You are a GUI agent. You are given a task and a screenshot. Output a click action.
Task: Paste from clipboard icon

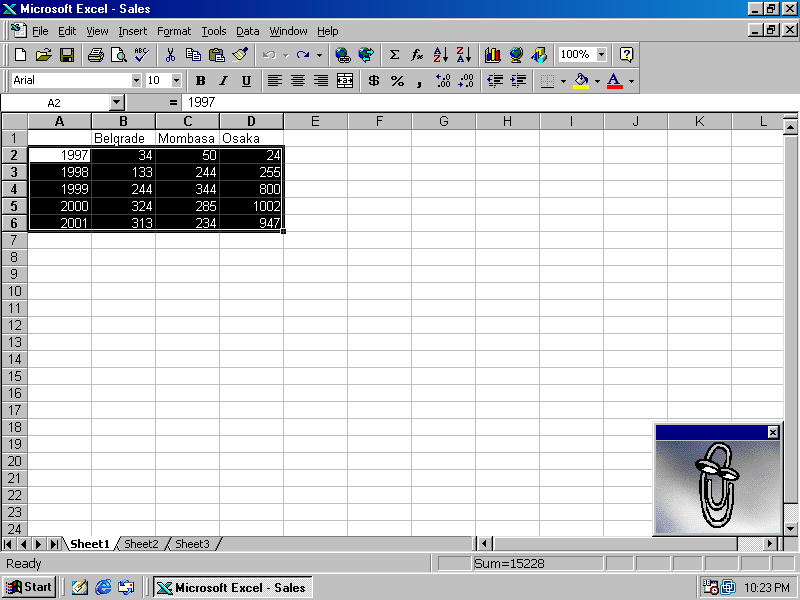point(216,55)
